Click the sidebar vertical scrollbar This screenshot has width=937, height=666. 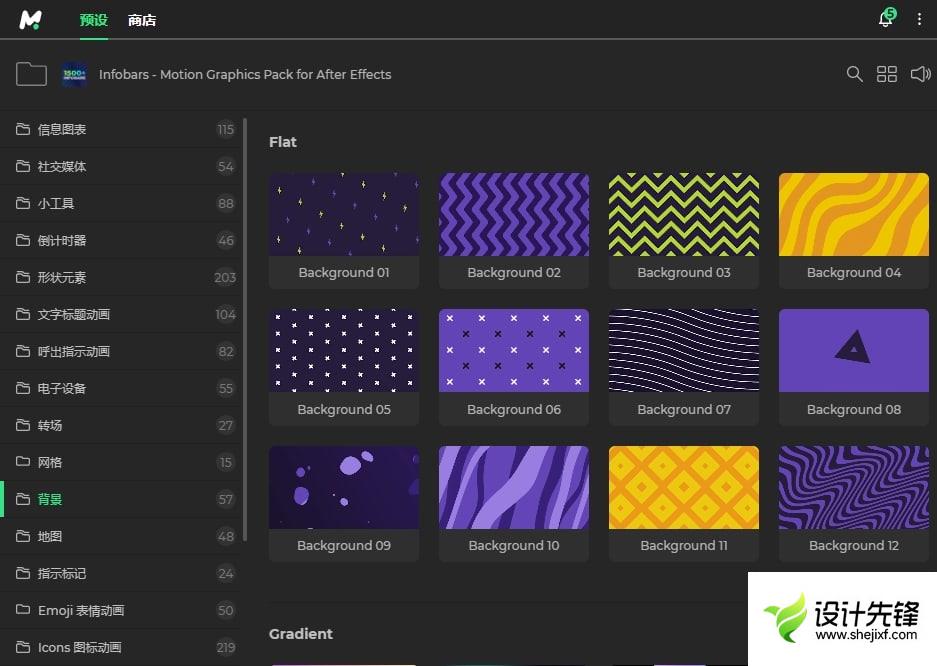click(245, 330)
